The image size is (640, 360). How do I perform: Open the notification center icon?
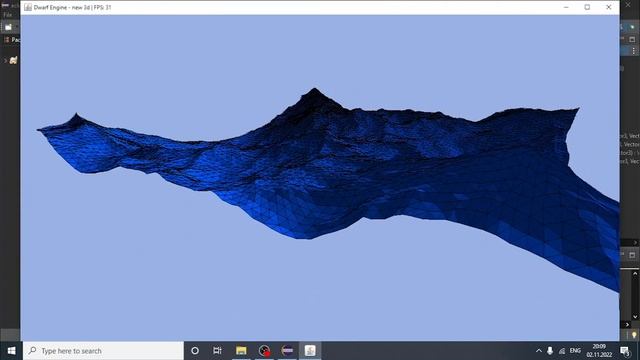pyautogui.click(x=625, y=351)
